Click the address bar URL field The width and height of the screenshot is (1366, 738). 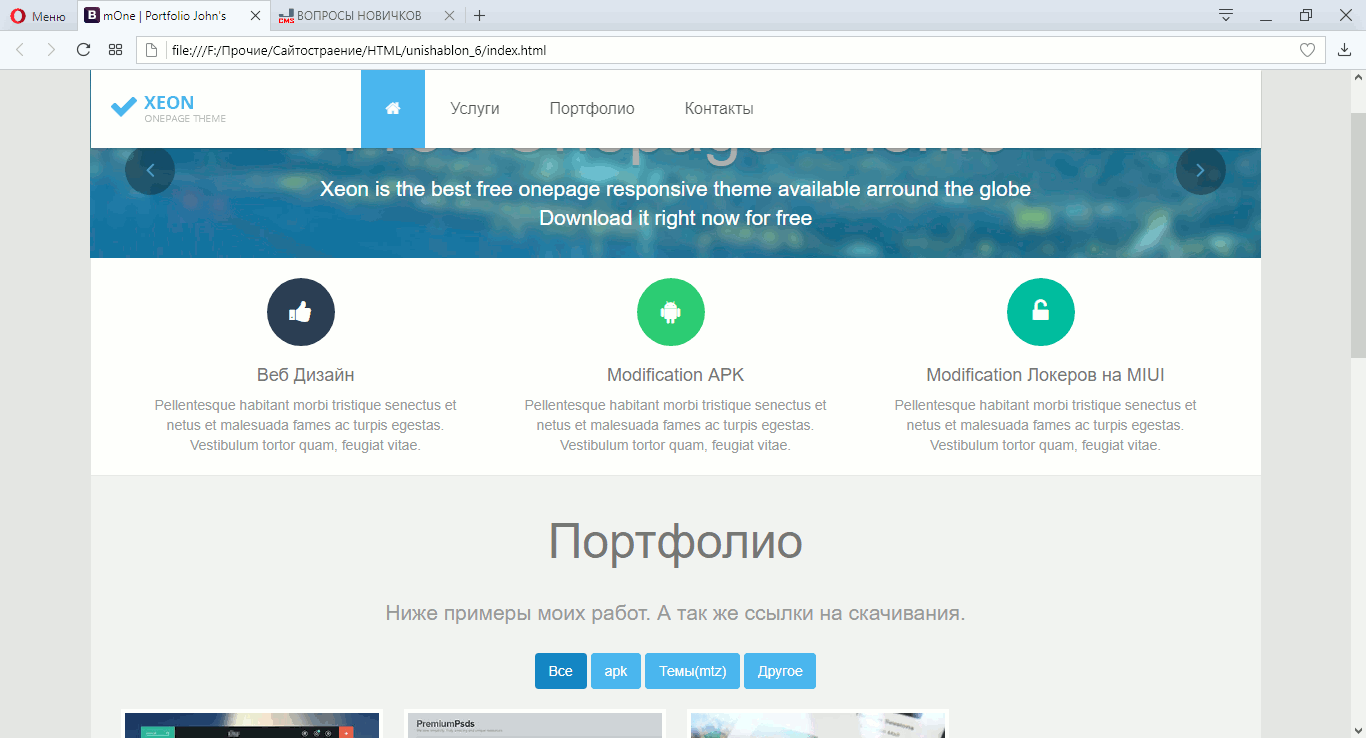(700, 50)
